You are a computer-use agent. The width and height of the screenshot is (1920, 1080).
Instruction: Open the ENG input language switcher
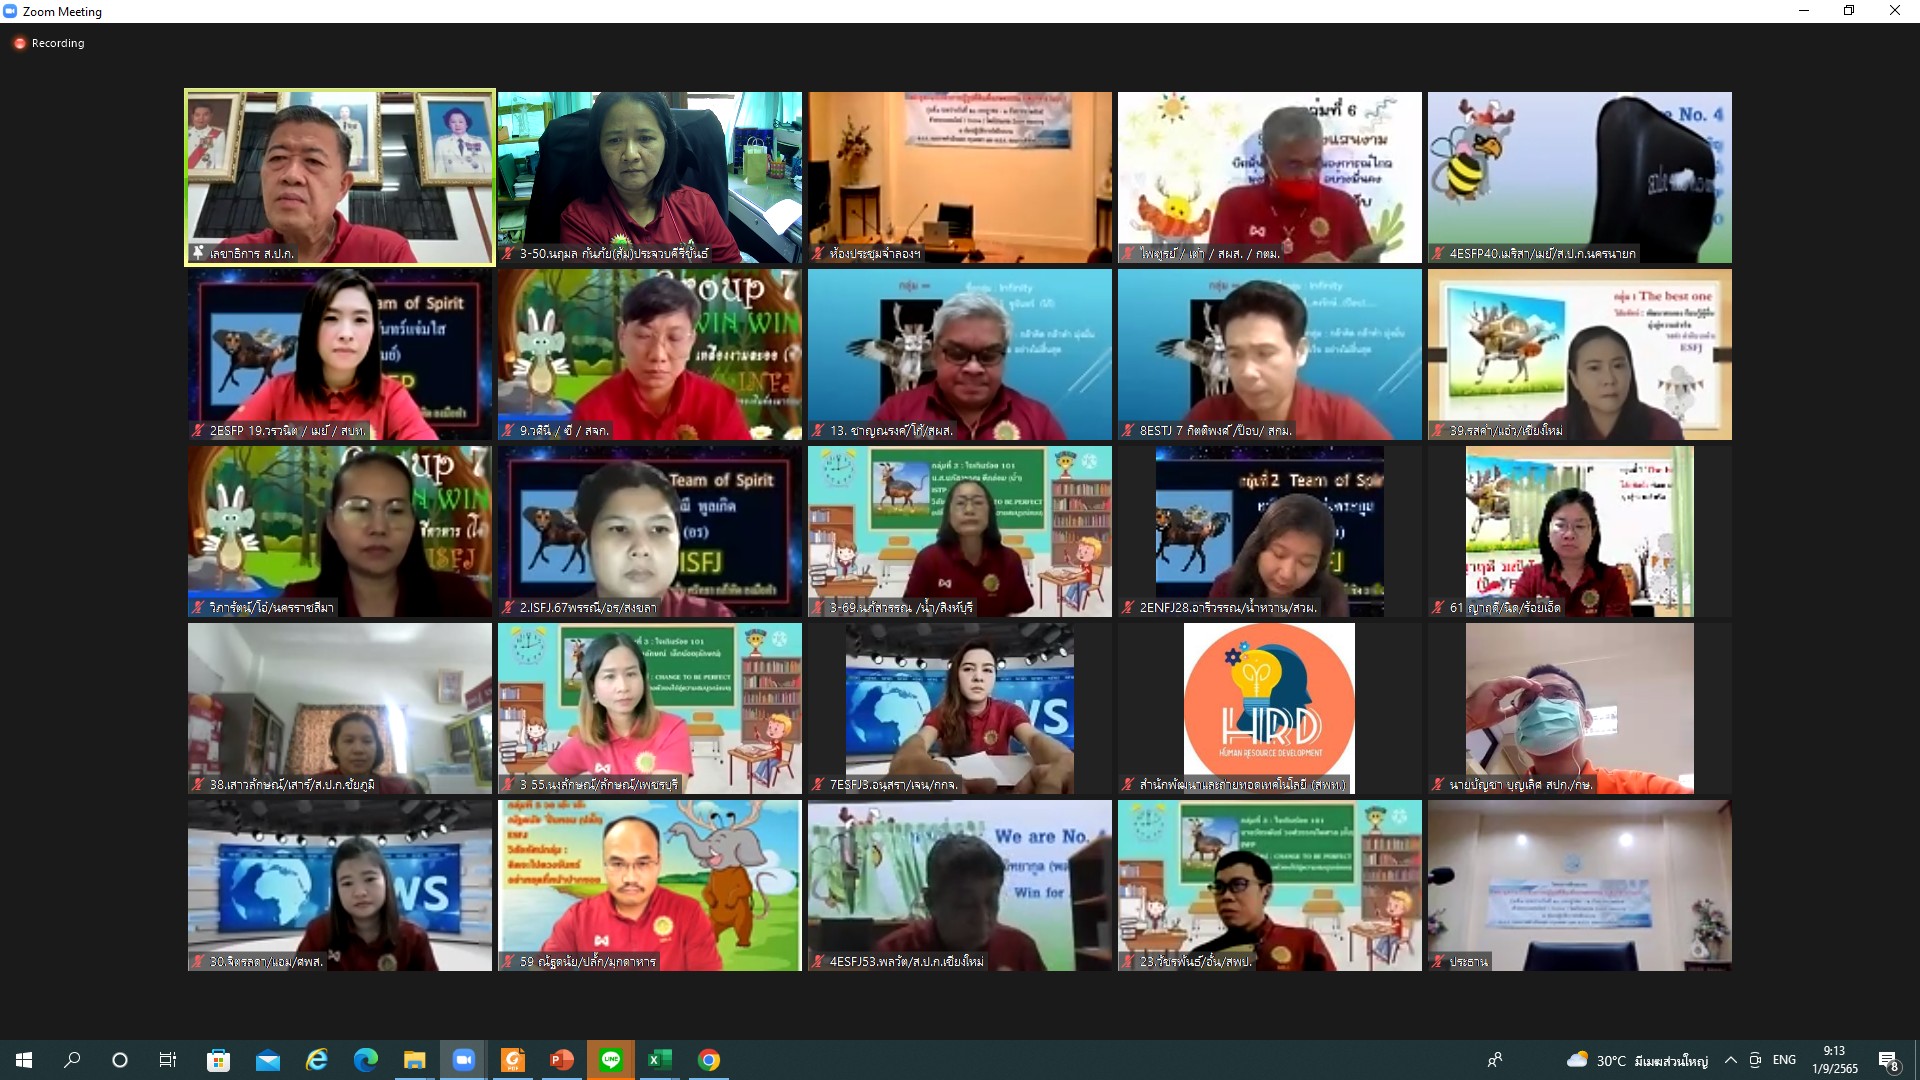pyautogui.click(x=1784, y=1060)
